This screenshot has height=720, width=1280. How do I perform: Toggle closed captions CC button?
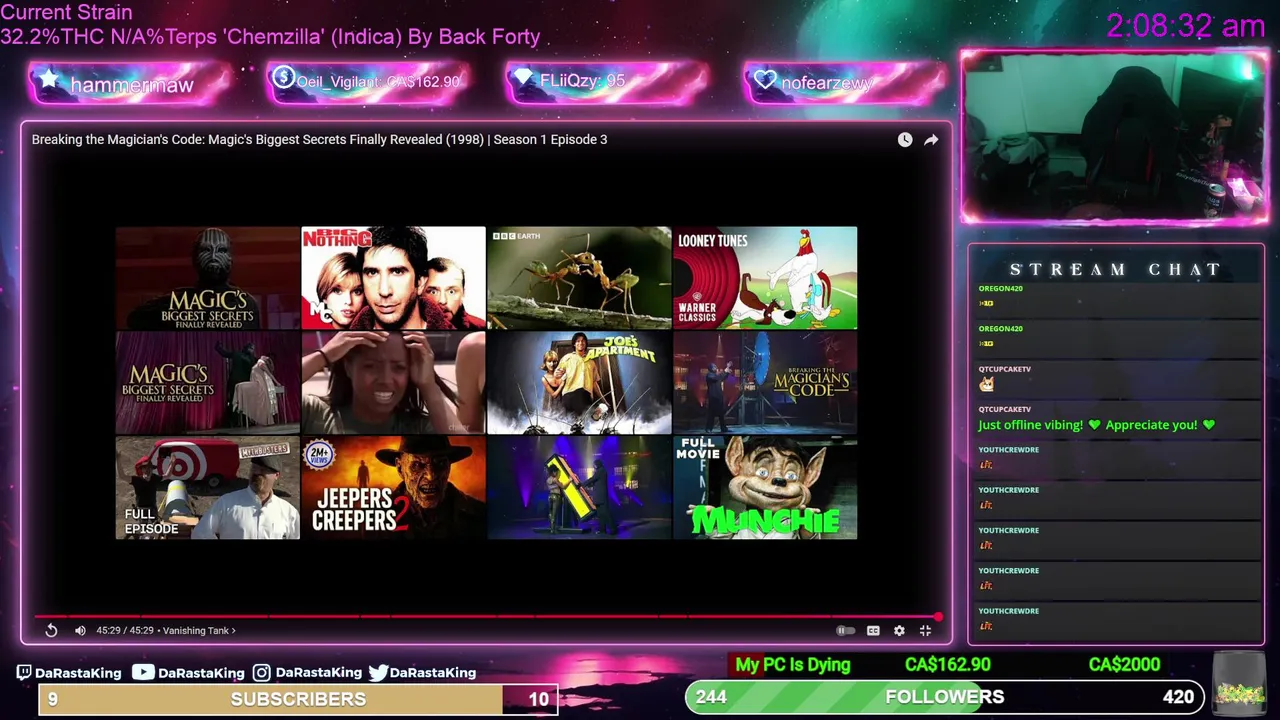pos(873,630)
